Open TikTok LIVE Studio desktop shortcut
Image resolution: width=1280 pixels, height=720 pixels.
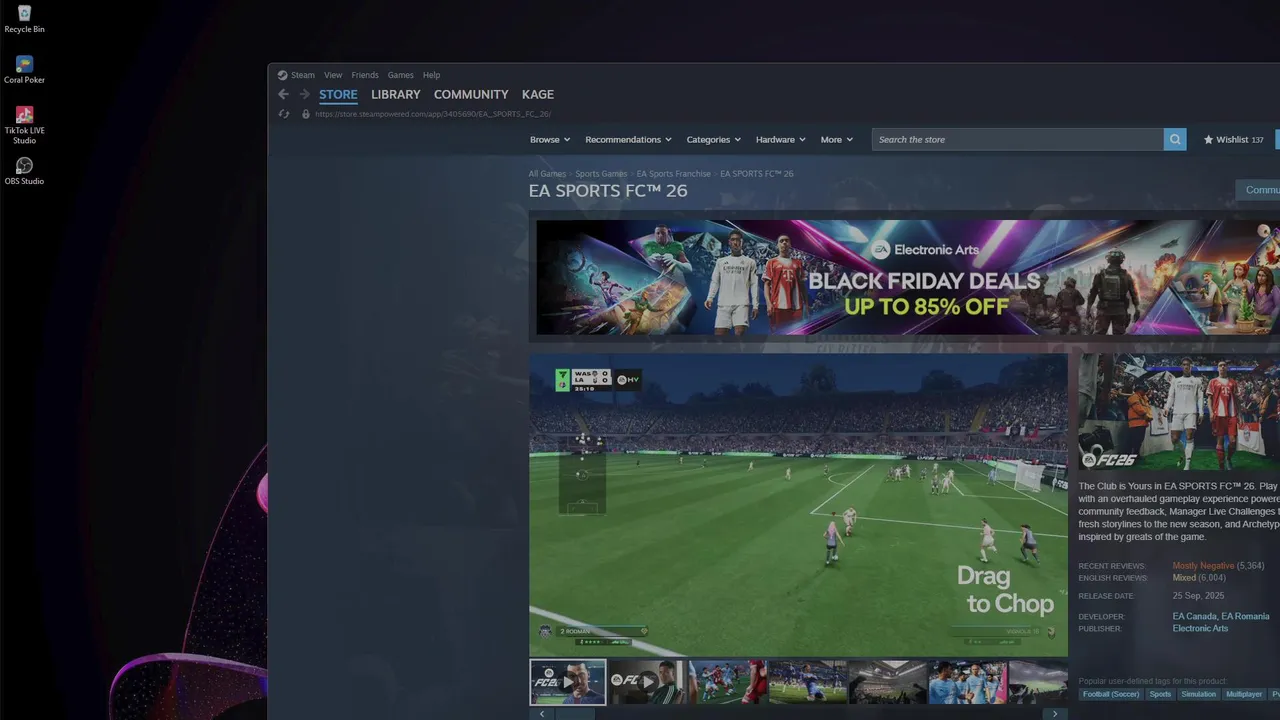[x=24, y=125]
